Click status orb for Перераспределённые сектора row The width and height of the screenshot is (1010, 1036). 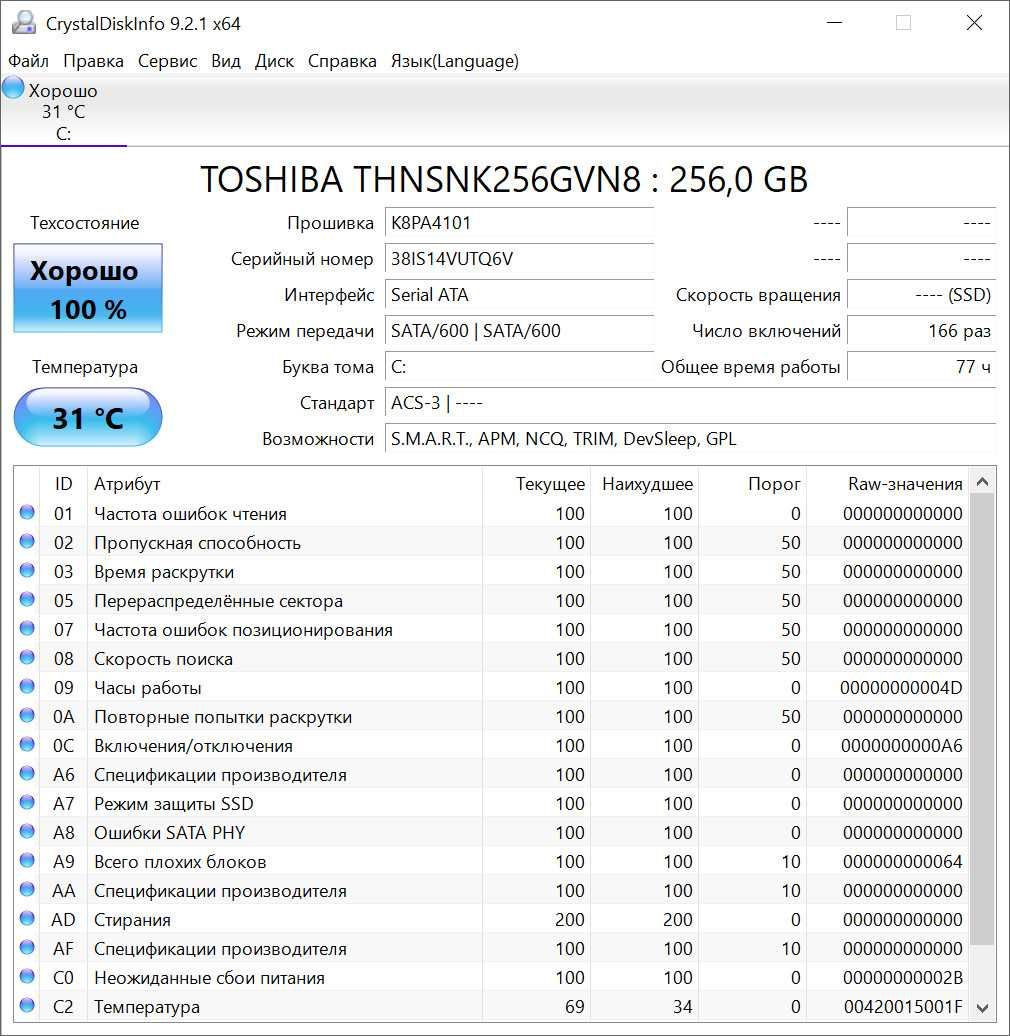pos(27,599)
